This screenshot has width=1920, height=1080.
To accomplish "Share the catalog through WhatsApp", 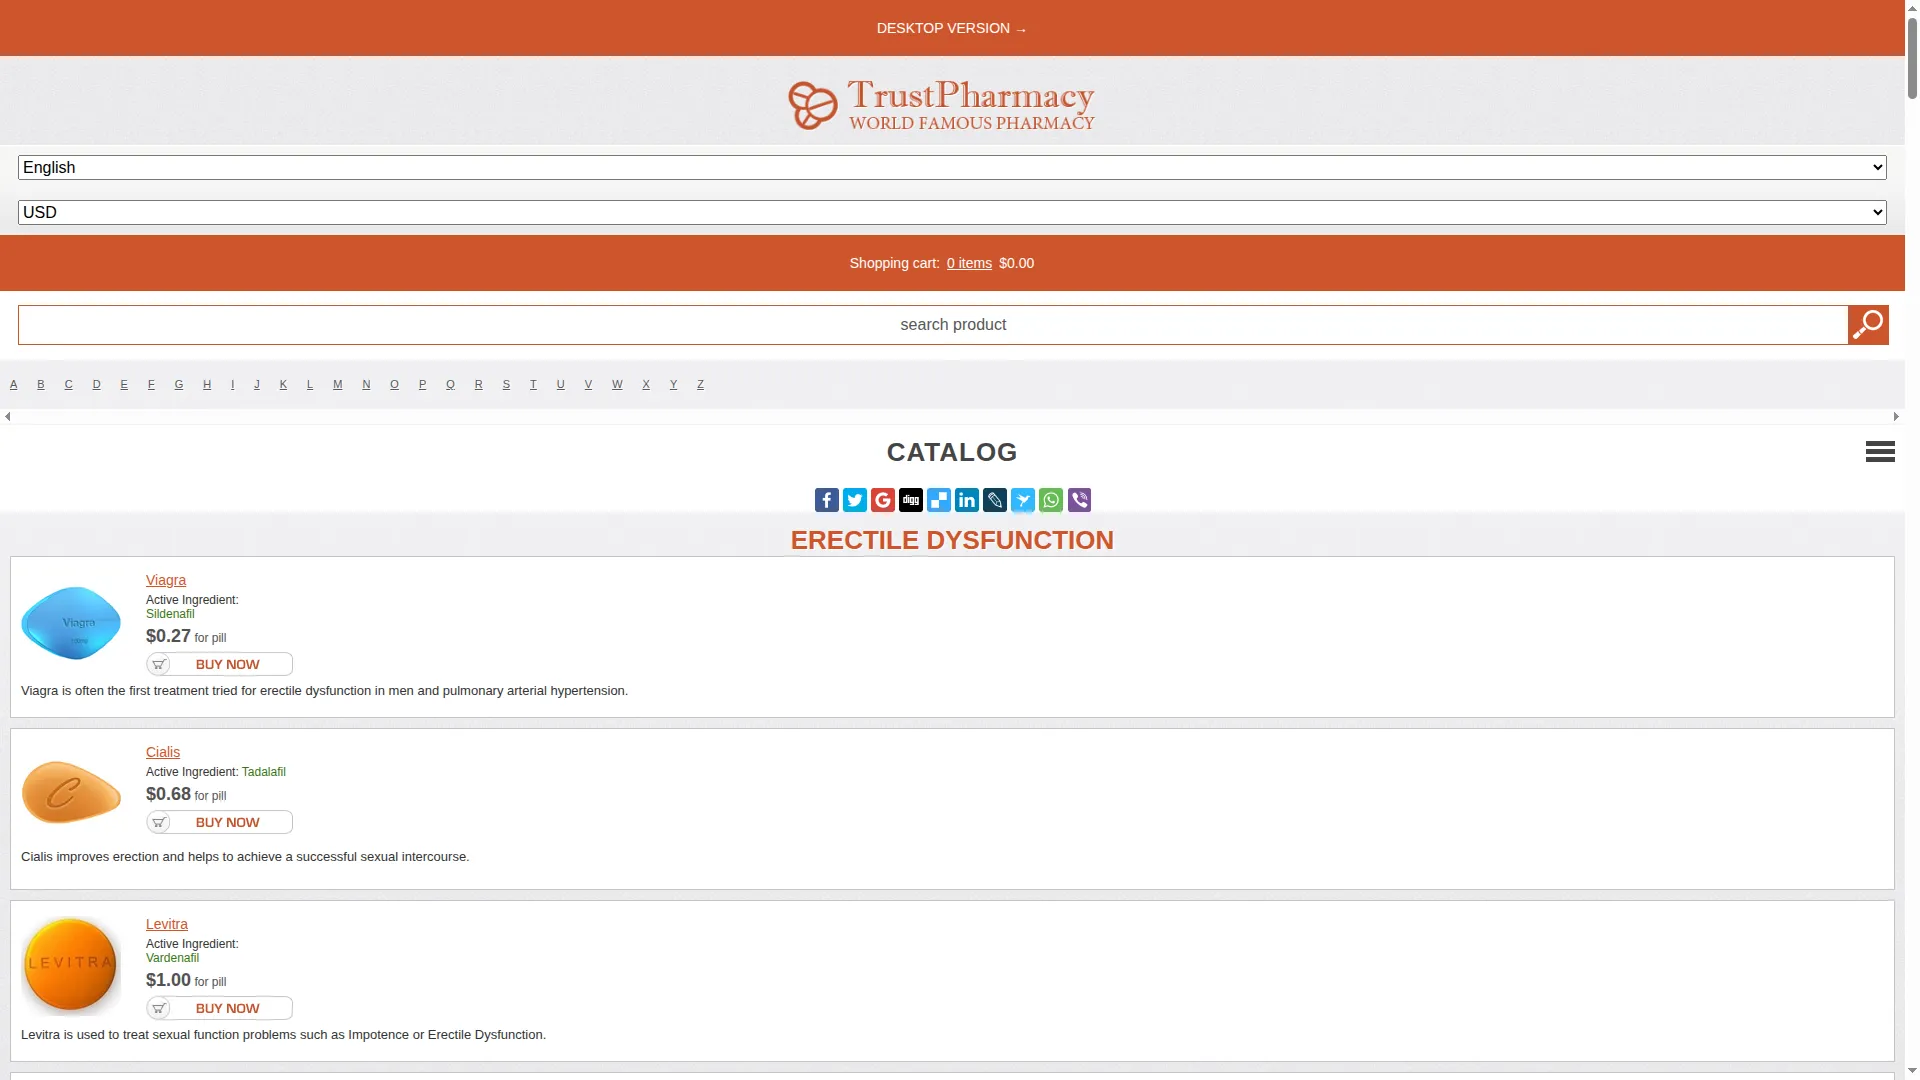I will click(x=1051, y=500).
